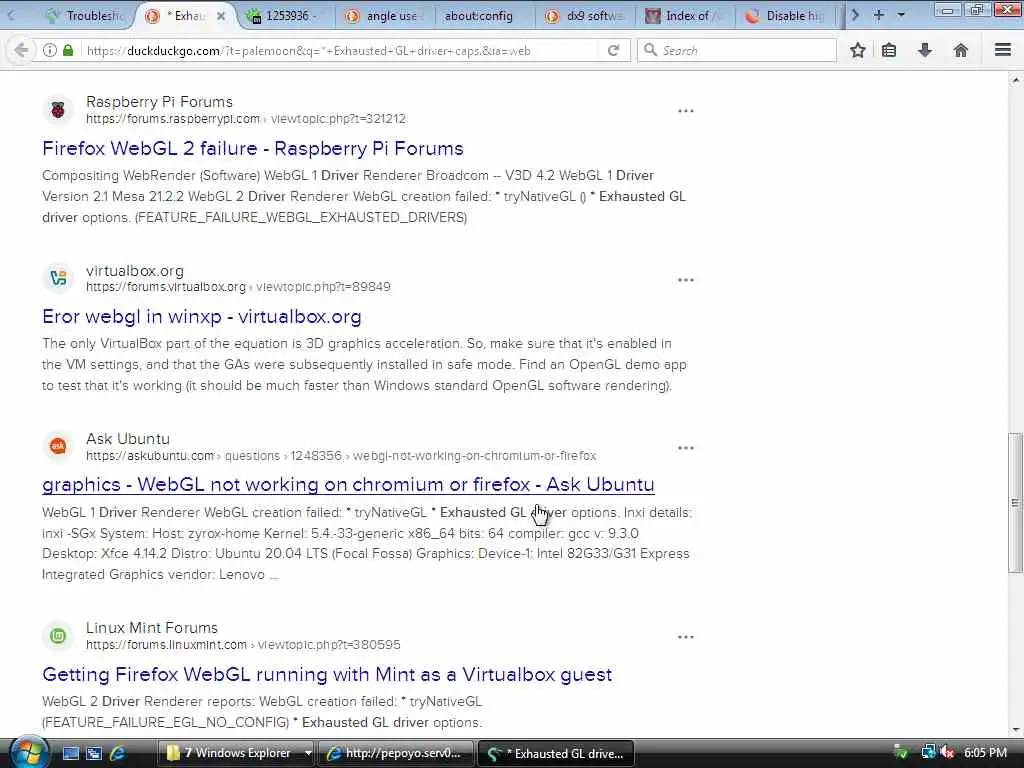
Task: Open 7 Windows Explorer taskbar group
Action: [231, 753]
